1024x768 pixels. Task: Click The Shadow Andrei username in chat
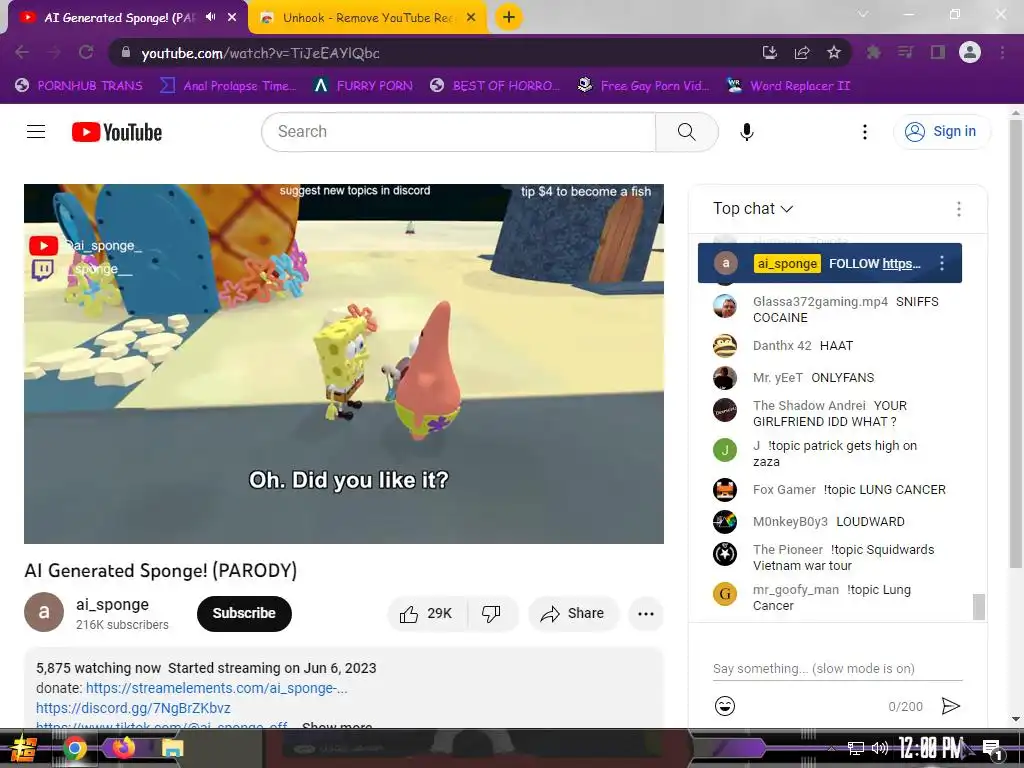[x=809, y=406]
